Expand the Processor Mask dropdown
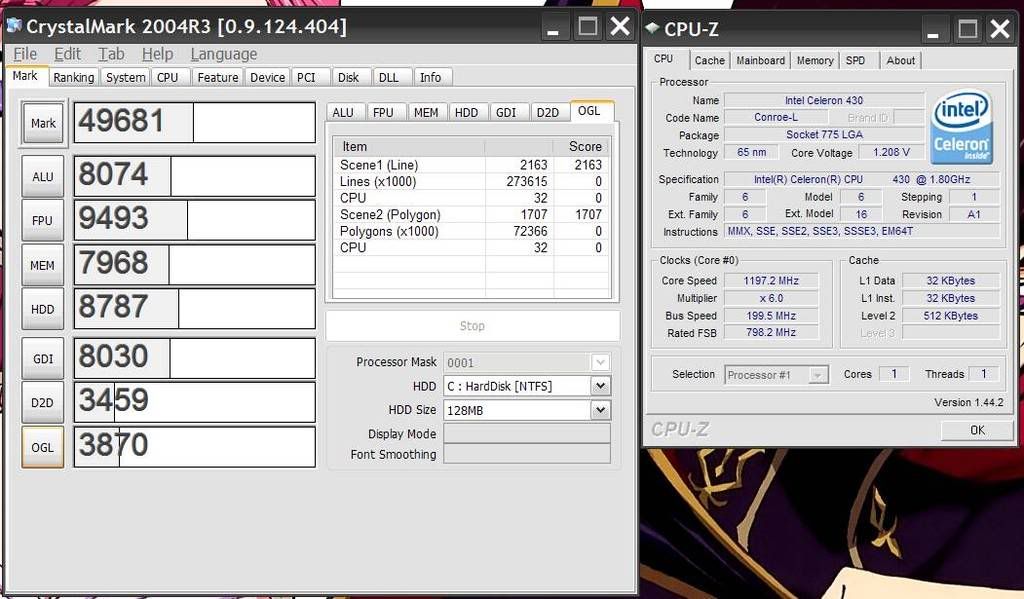 pos(600,362)
